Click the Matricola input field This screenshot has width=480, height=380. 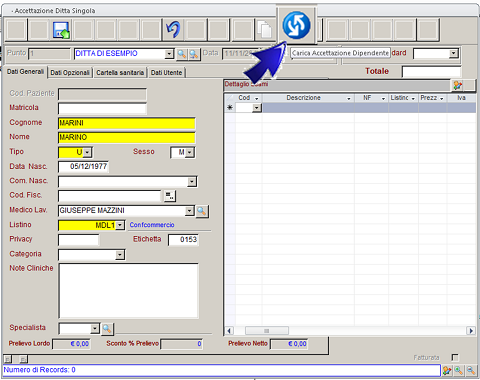(x=102, y=109)
